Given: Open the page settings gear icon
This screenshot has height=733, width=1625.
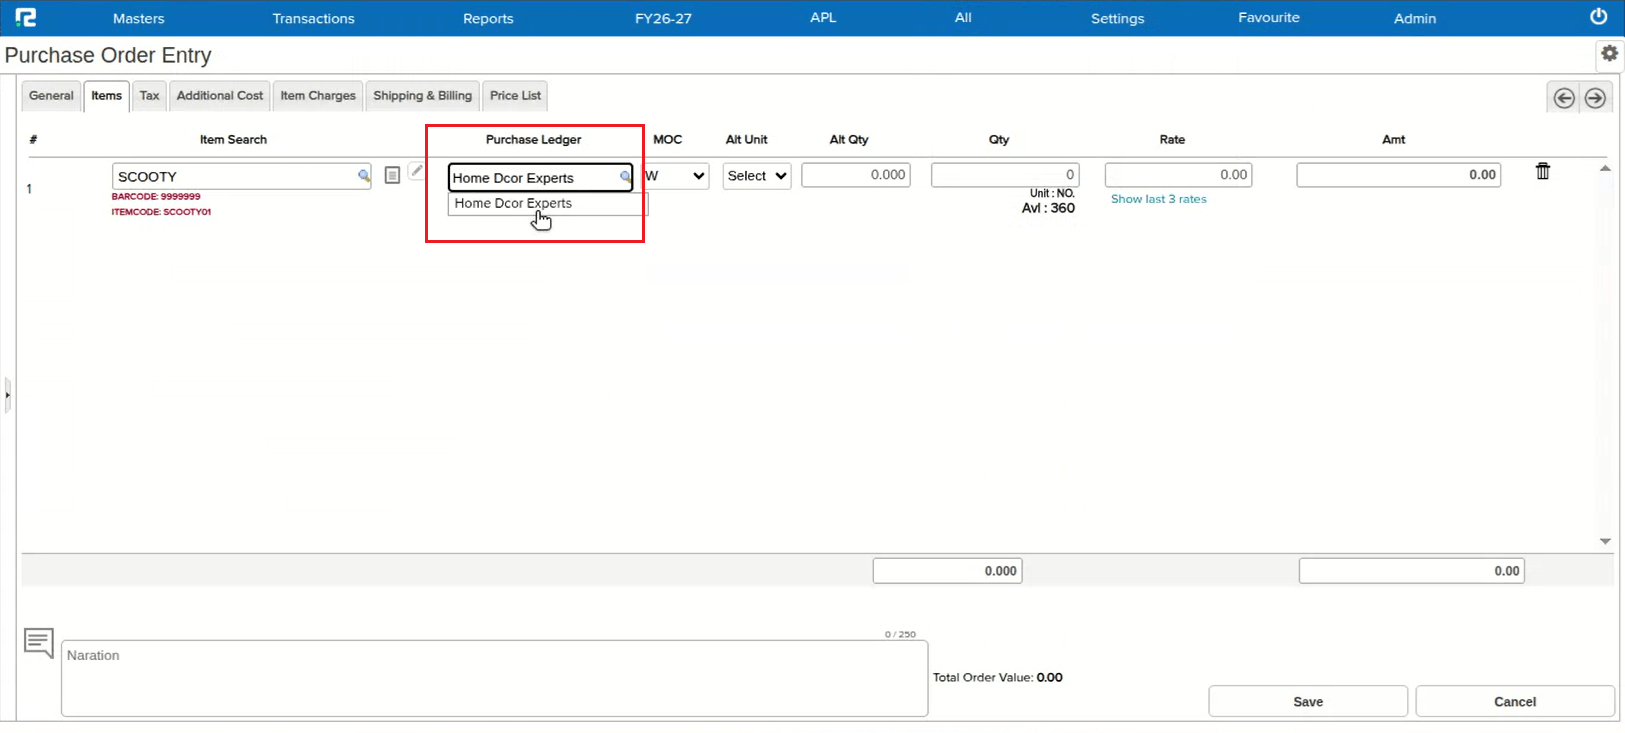Looking at the screenshot, I should [x=1609, y=53].
